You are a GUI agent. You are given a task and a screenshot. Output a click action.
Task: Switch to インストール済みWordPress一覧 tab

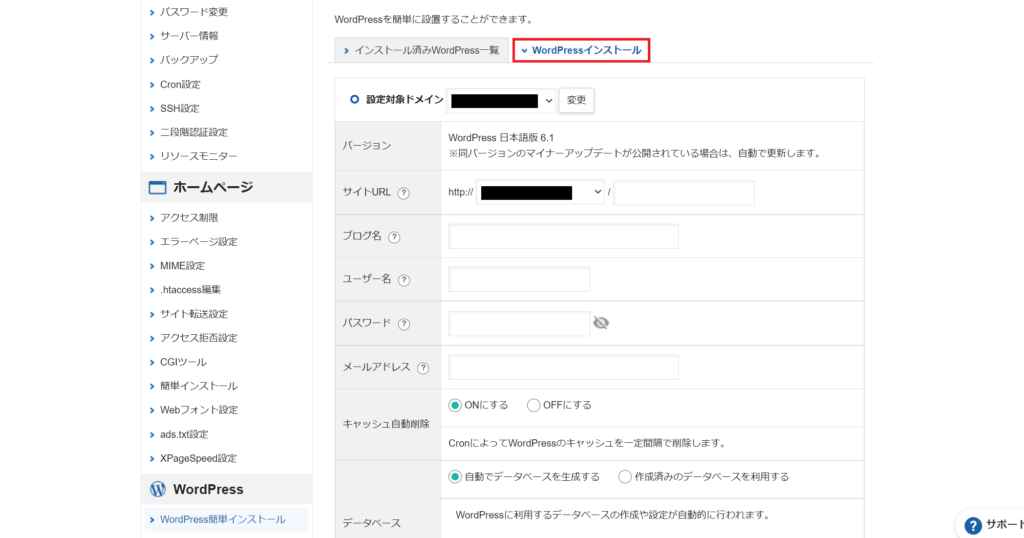tap(421, 50)
